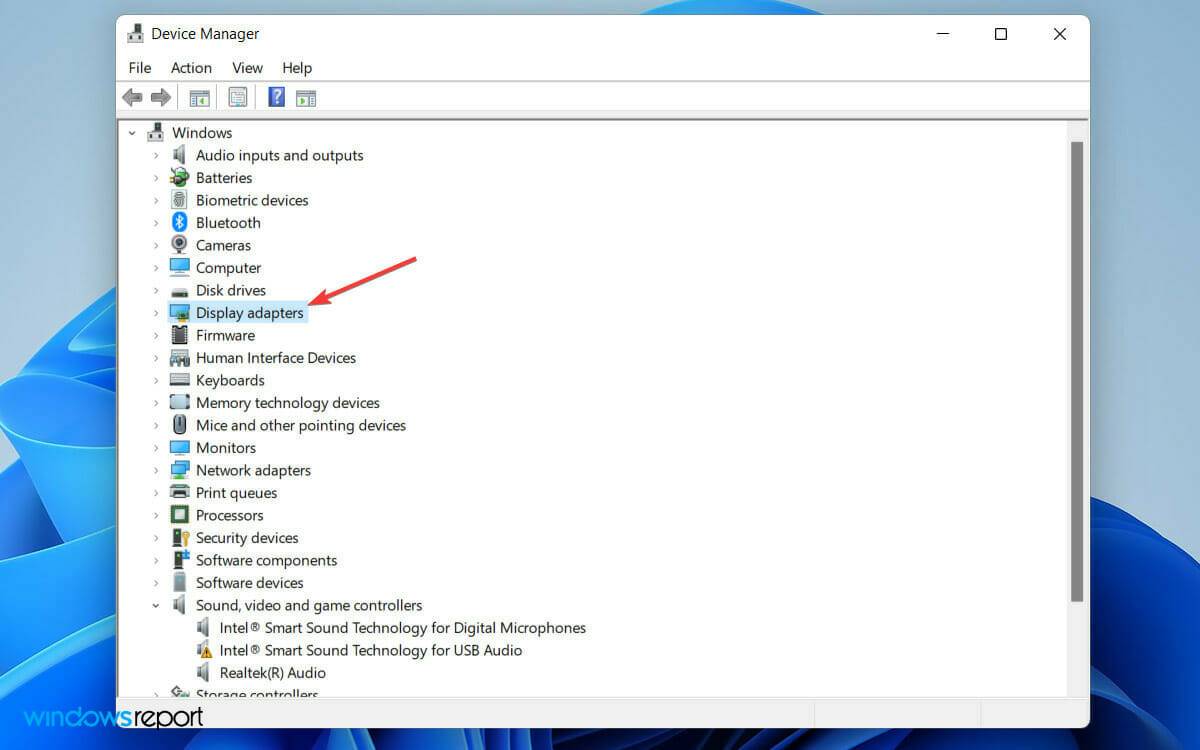Open the Action menu
Image resolution: width=1200 pixels, height=750 pixels.
pos(191,68)
